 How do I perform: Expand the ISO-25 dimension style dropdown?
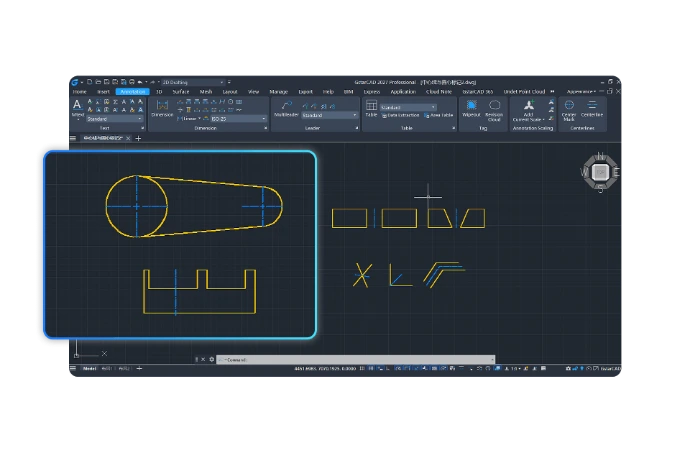point(238,119)
